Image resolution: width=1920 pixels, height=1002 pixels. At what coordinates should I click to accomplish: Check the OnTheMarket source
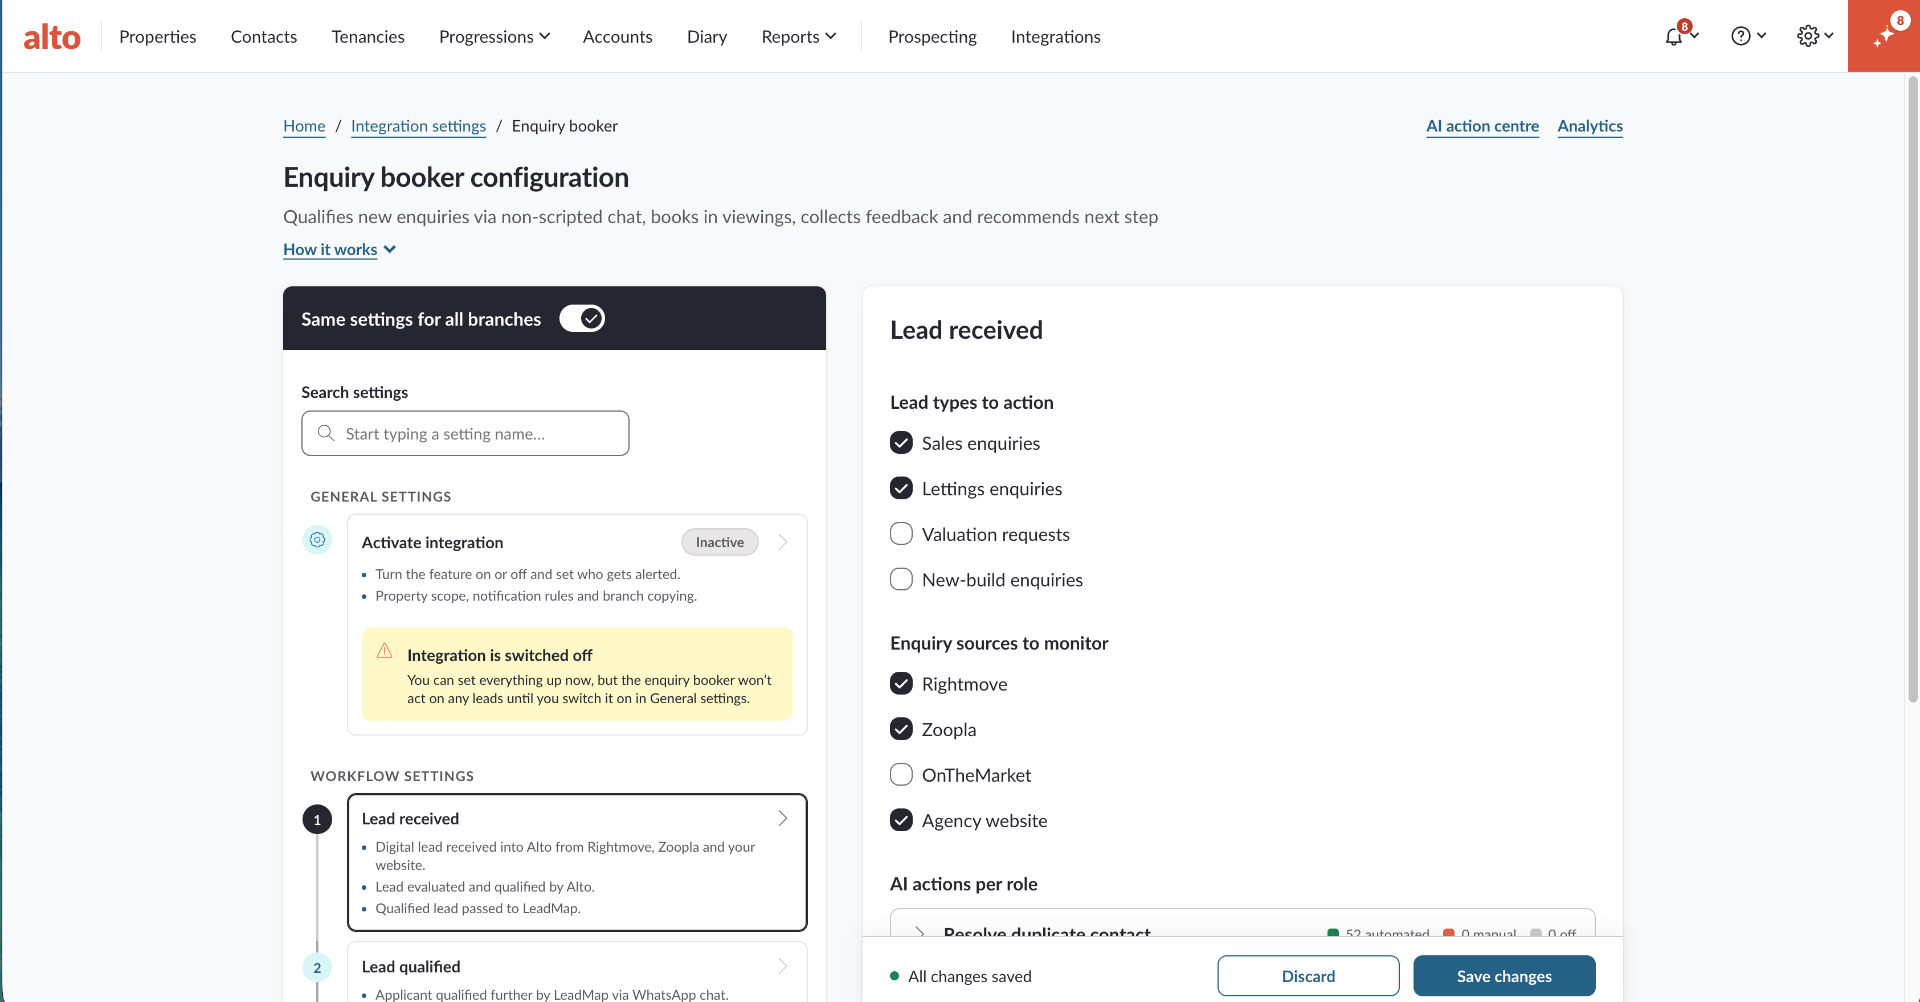(901, 775)
